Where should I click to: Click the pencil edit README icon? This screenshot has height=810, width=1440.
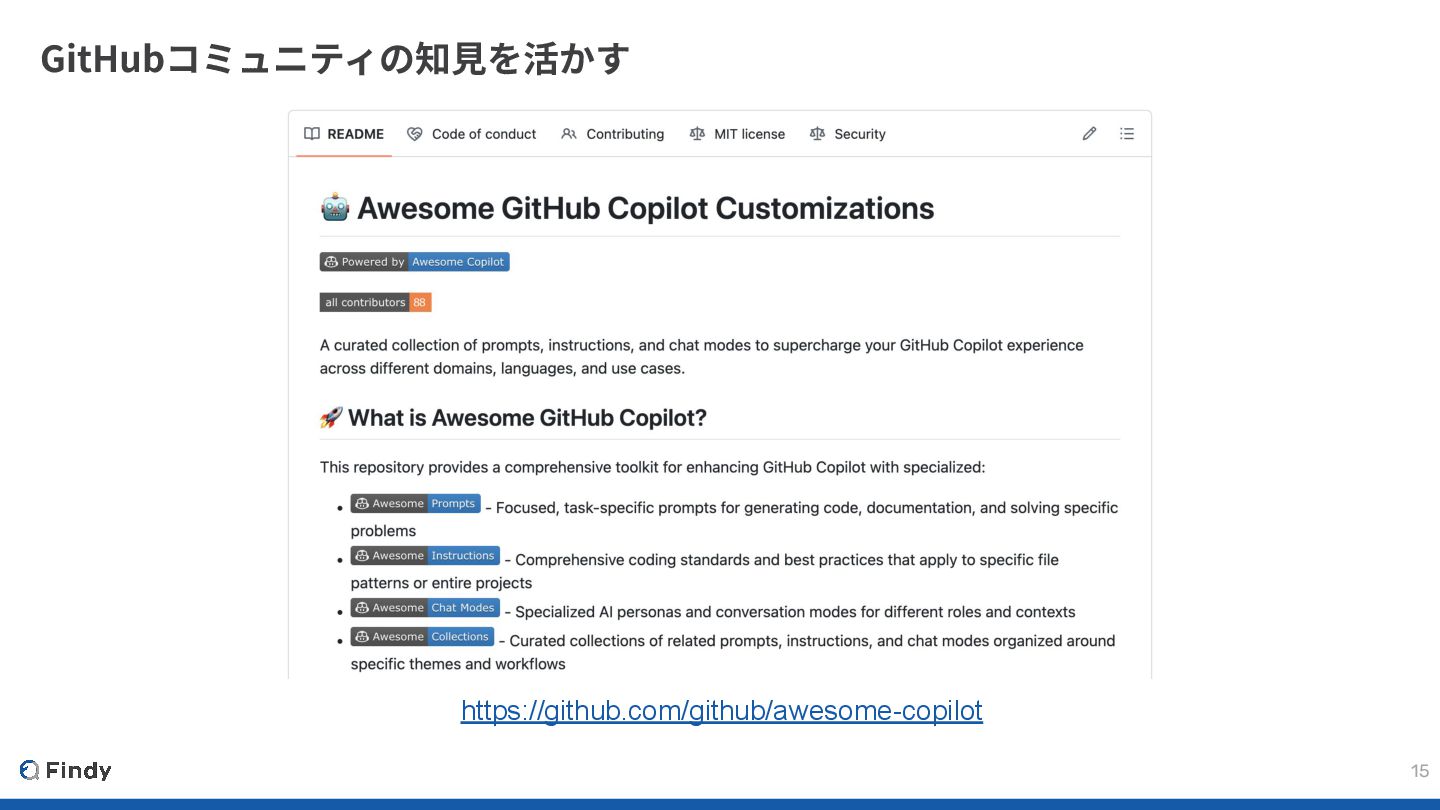click(1089, 134)
